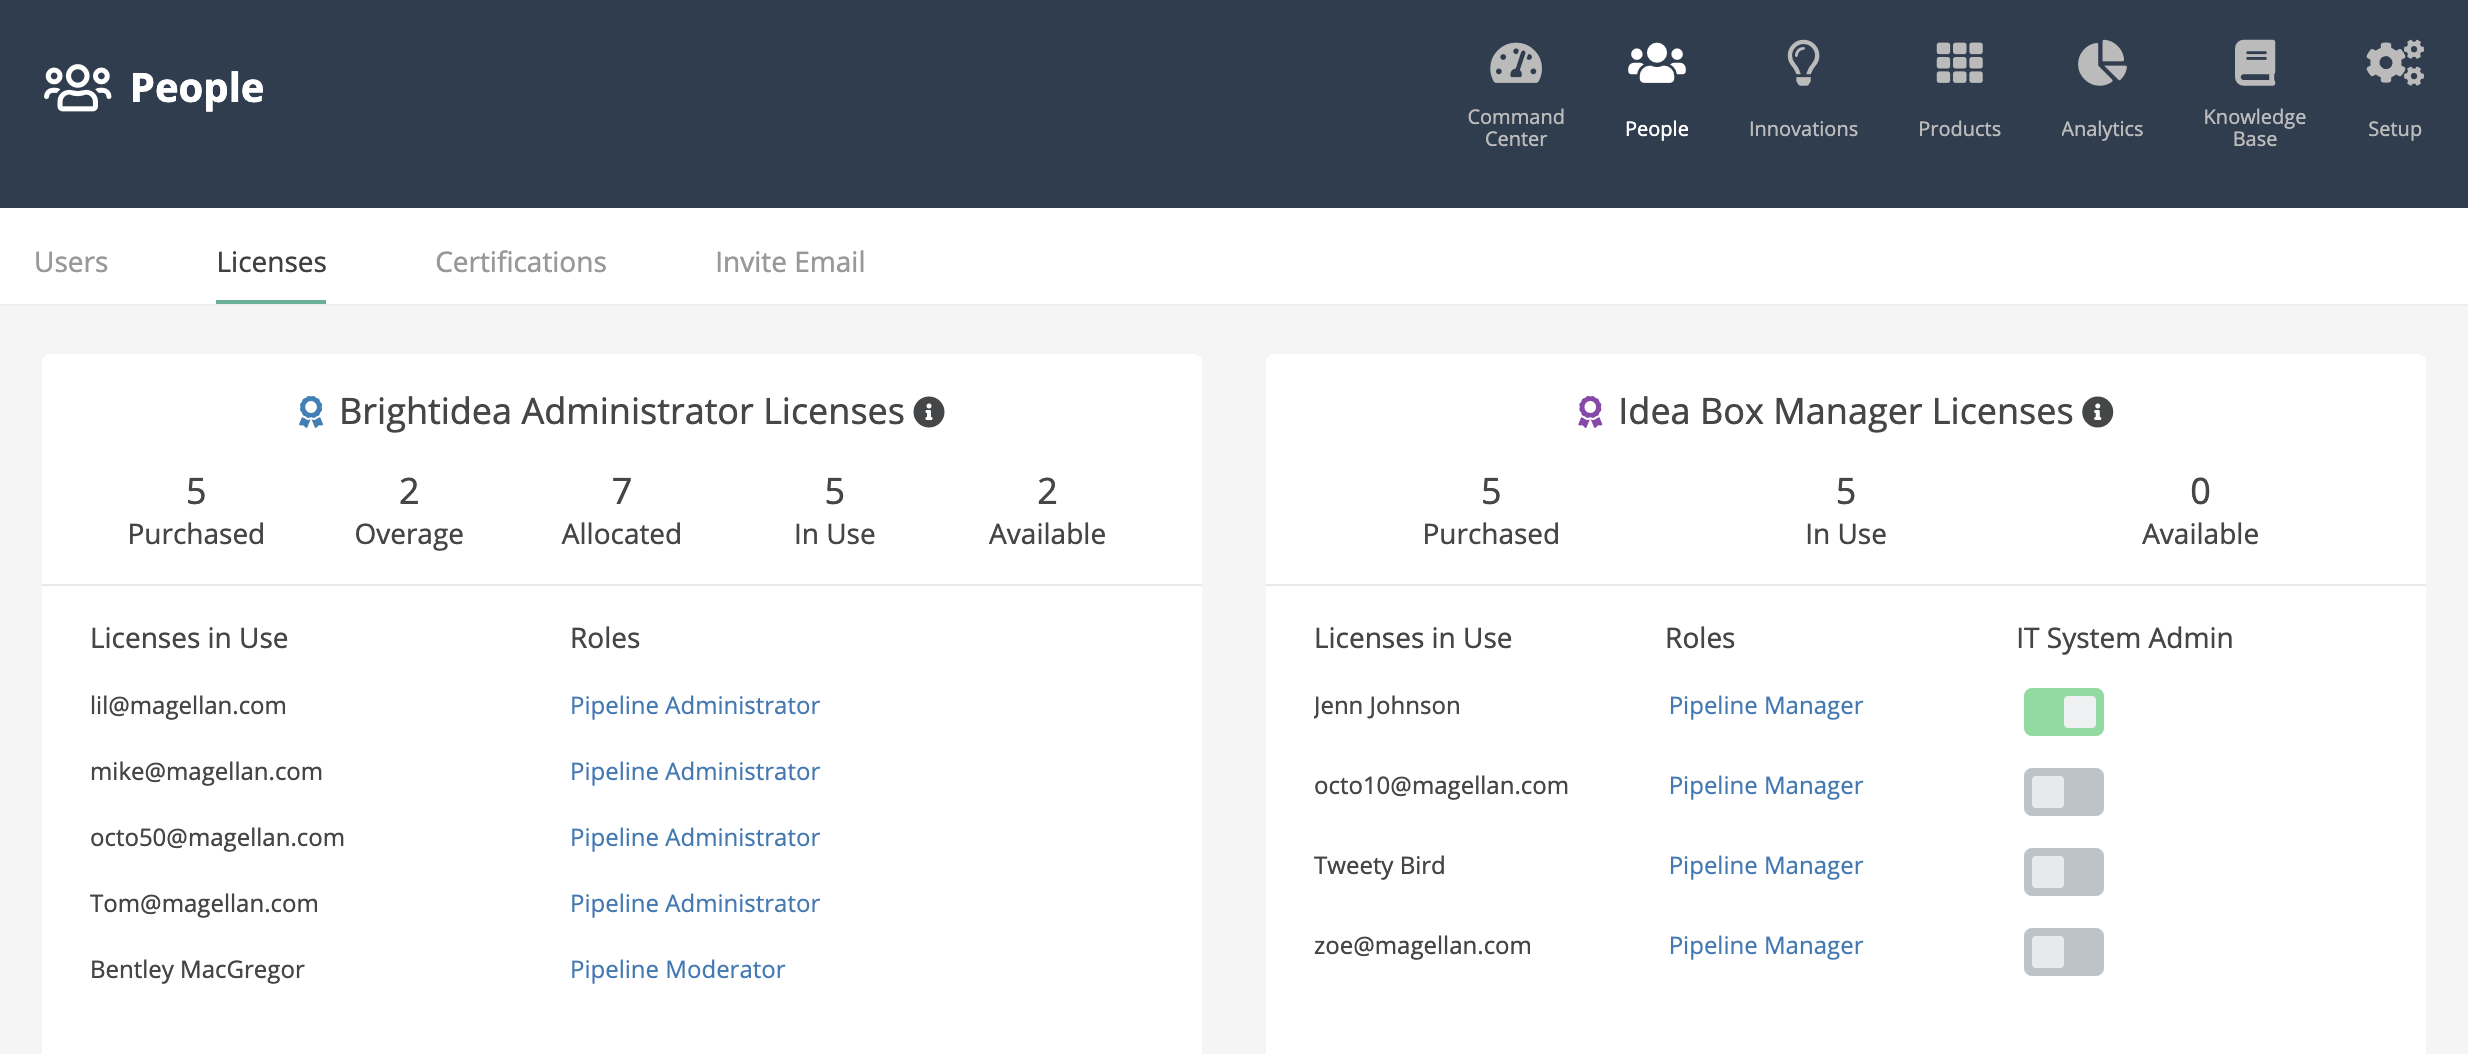The height and width of the screenshot is (1054, 2468).
Task: Click the Bentley MacGregor license entry
Action: tap(197, 970)
